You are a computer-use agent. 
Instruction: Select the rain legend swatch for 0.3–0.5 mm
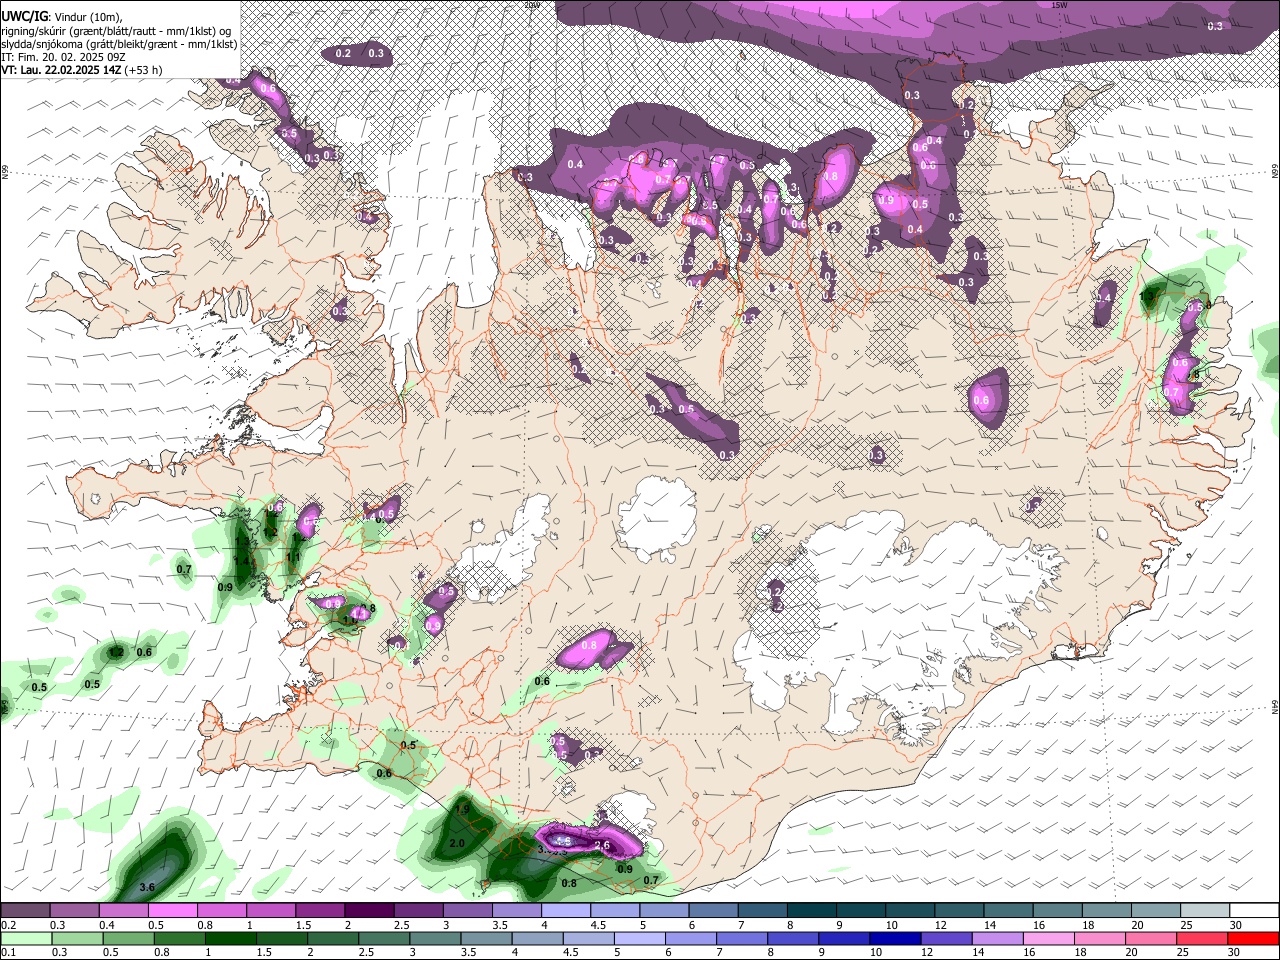tap(77, 939)
